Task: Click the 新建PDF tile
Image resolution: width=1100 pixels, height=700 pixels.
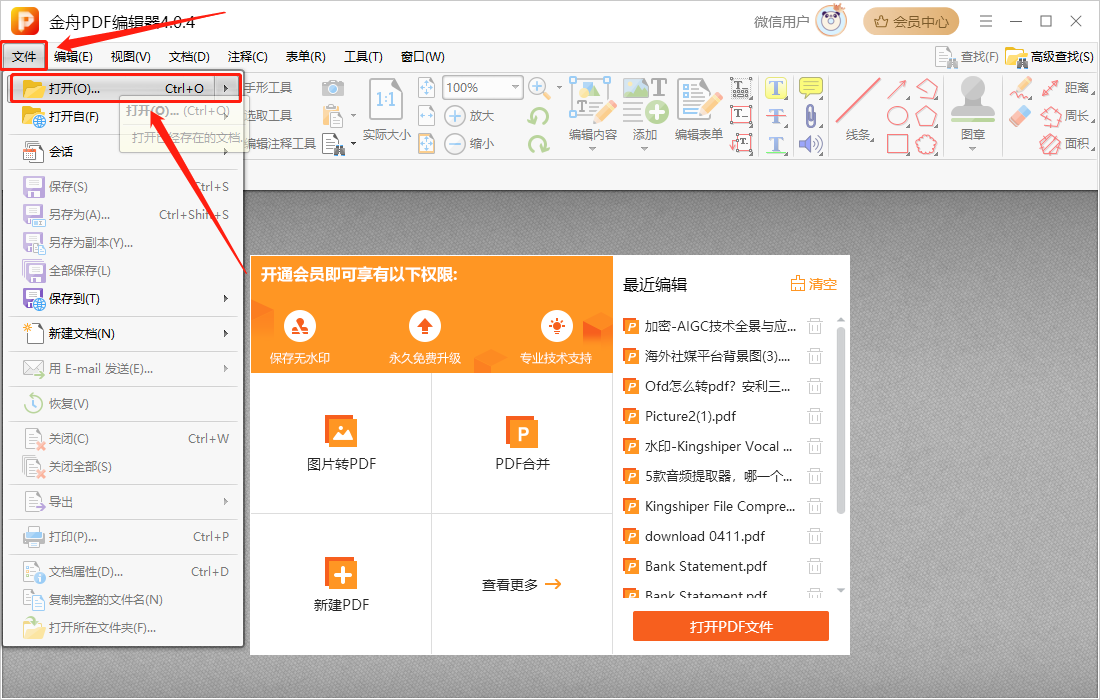Action: [x=341, y=584]
